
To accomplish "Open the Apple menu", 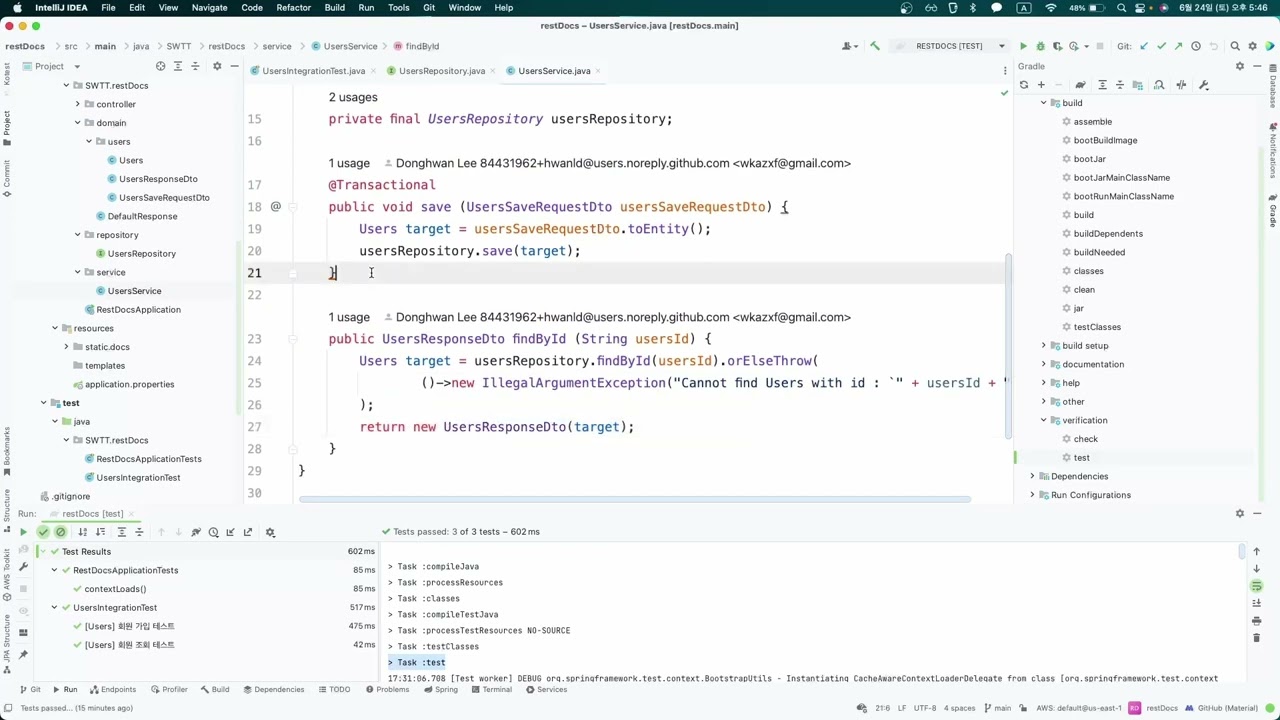I will pyautogui.click(x=17, y=8).
